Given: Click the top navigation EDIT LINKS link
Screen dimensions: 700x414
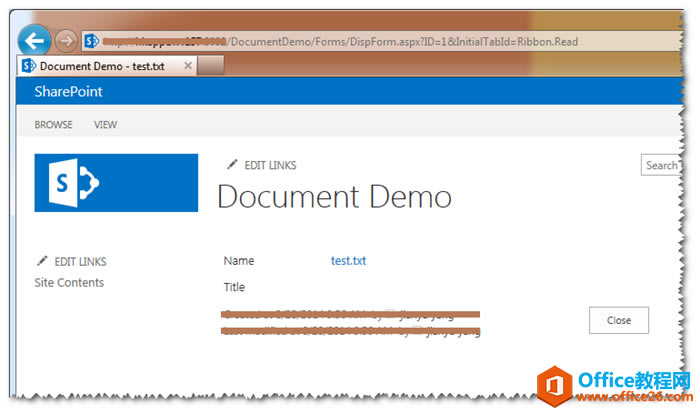Looking at the screenshot, I should (x=270, y=165).
